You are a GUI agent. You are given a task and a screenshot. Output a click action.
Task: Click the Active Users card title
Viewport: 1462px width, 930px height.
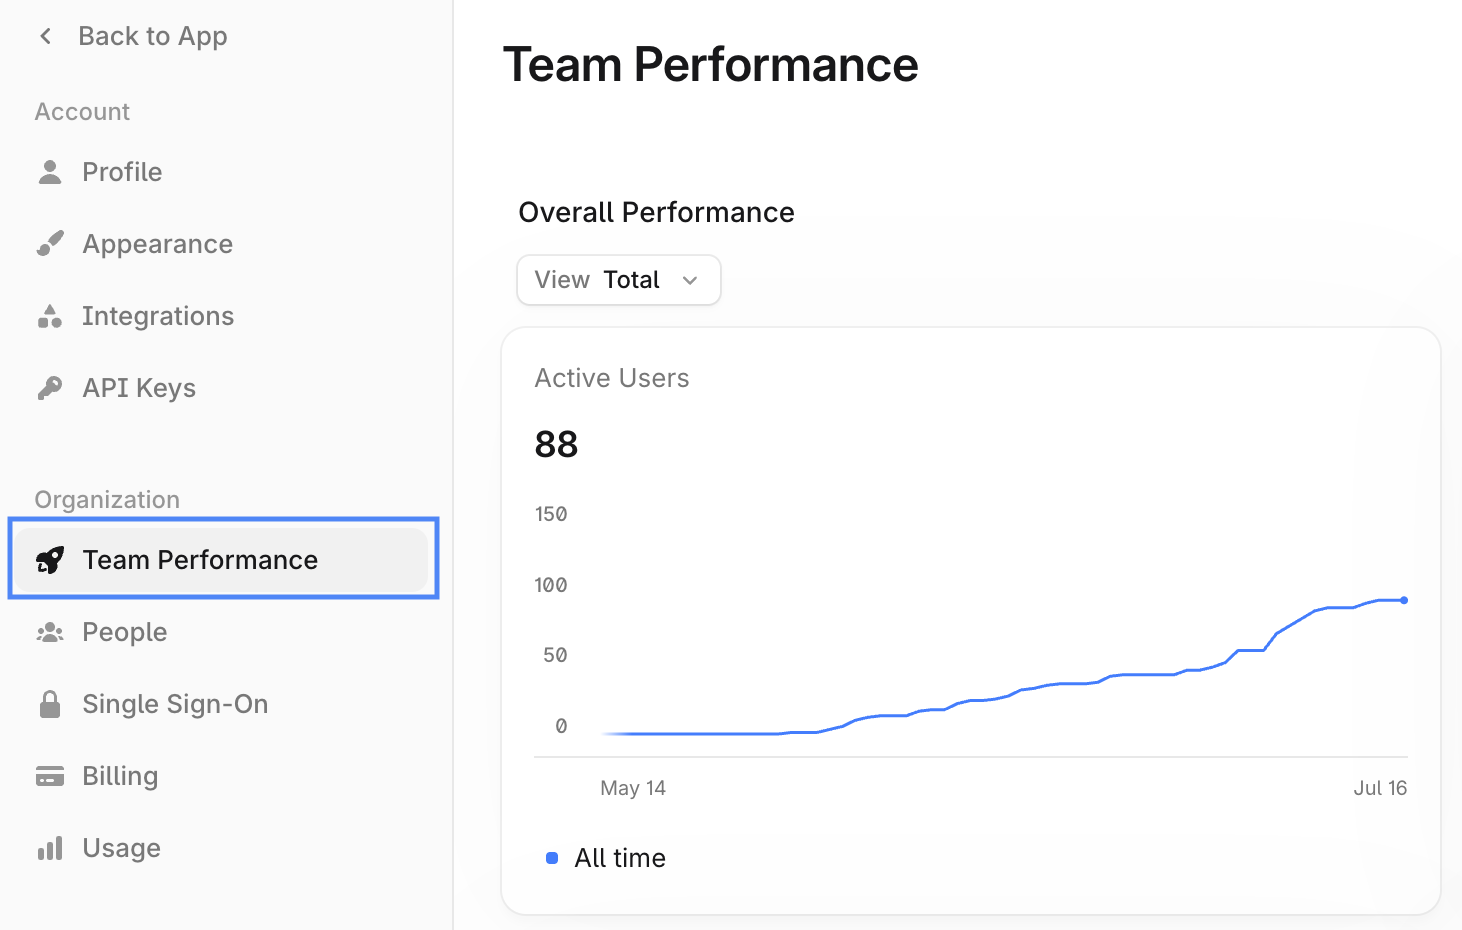pos(612,378)
